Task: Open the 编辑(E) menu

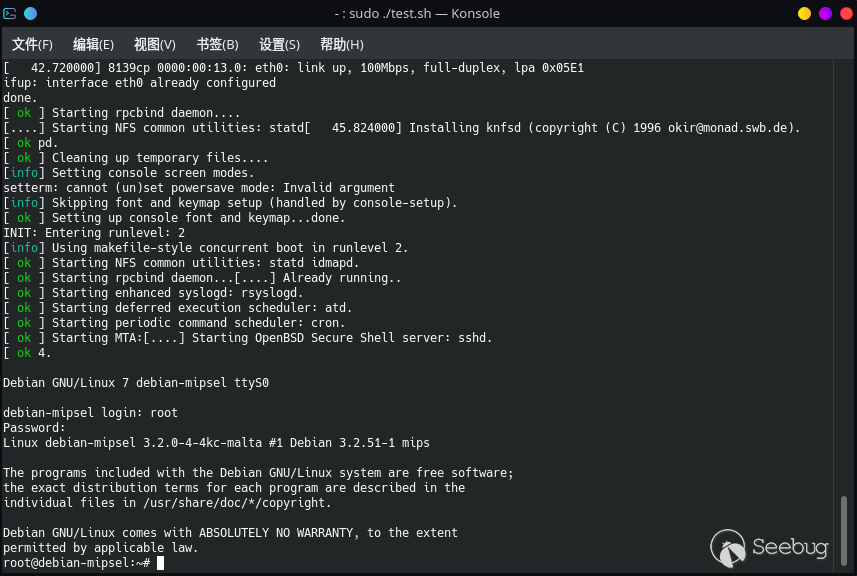Action: coord(93,45)
